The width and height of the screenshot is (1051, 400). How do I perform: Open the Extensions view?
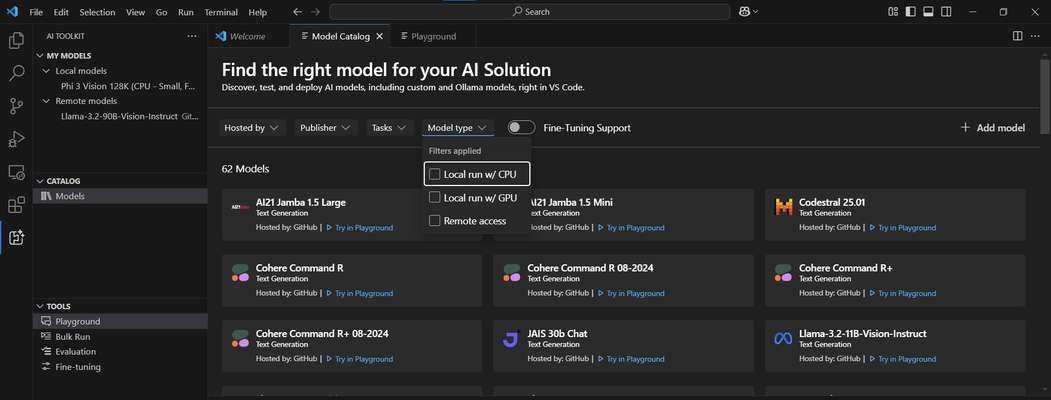(x=16, y=205)
